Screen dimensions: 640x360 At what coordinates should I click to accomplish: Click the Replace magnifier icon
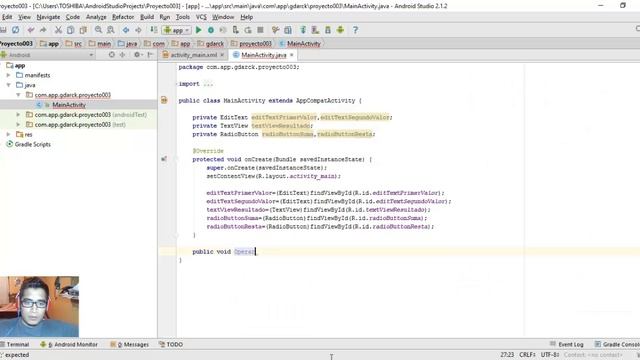coord(111,30)
